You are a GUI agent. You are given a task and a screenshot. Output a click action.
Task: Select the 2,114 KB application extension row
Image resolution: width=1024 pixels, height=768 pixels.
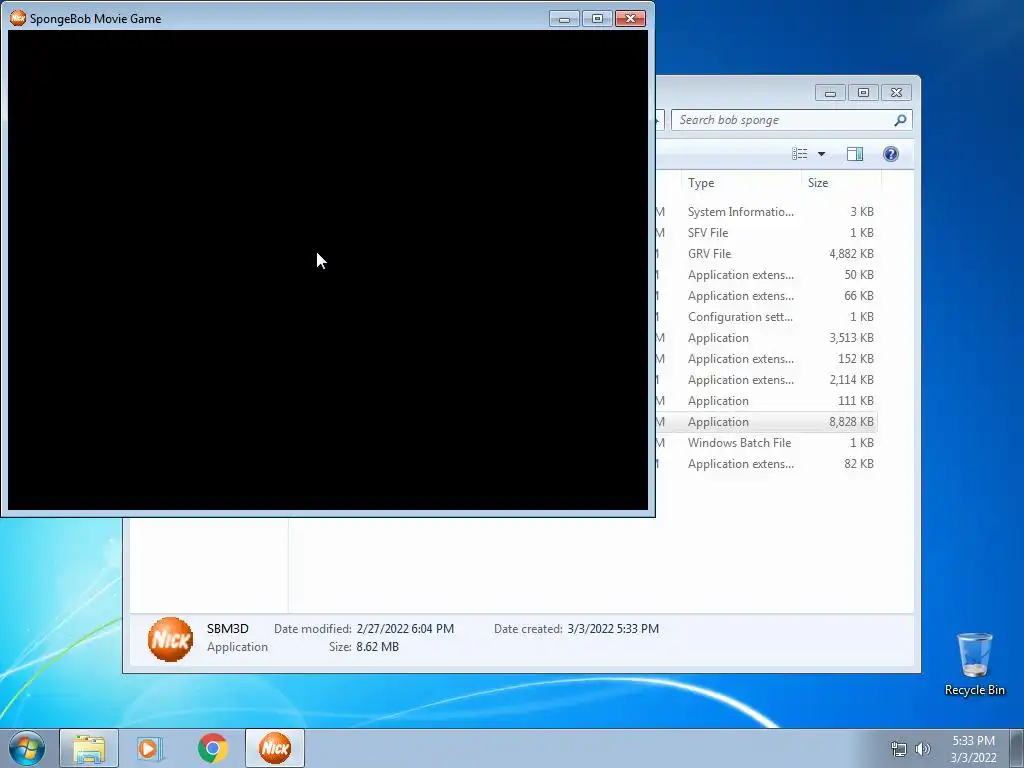[766, 379]
